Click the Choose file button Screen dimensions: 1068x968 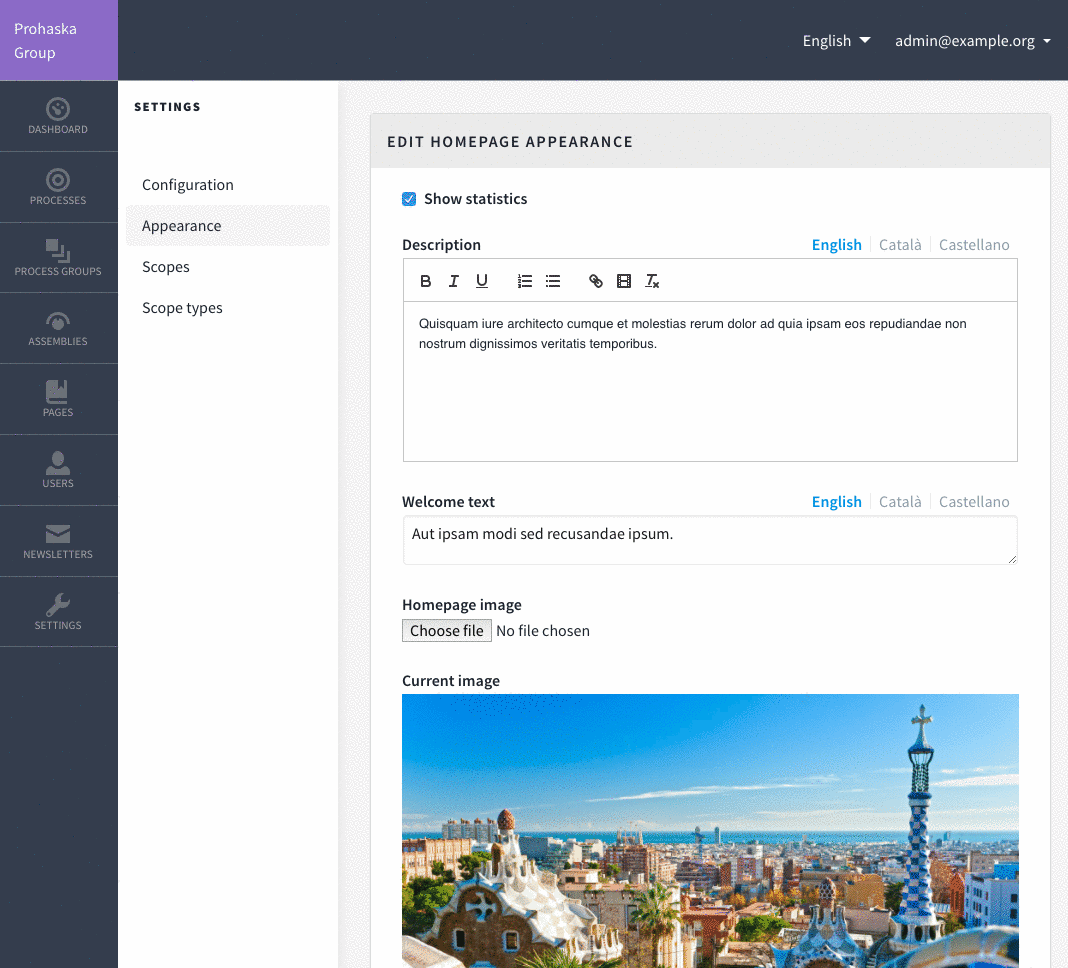(447, 631)
